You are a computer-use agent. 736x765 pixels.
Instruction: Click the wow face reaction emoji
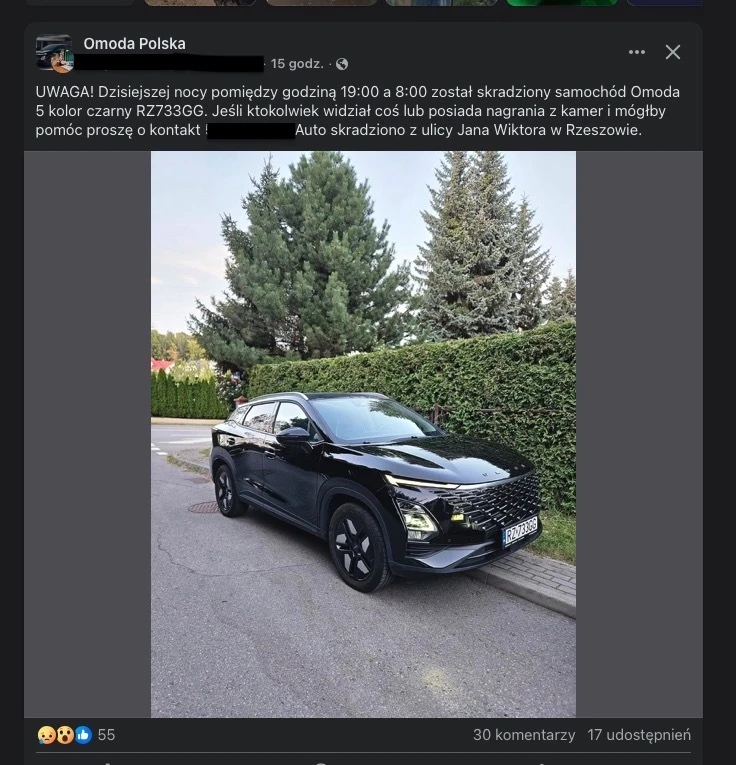65,735
